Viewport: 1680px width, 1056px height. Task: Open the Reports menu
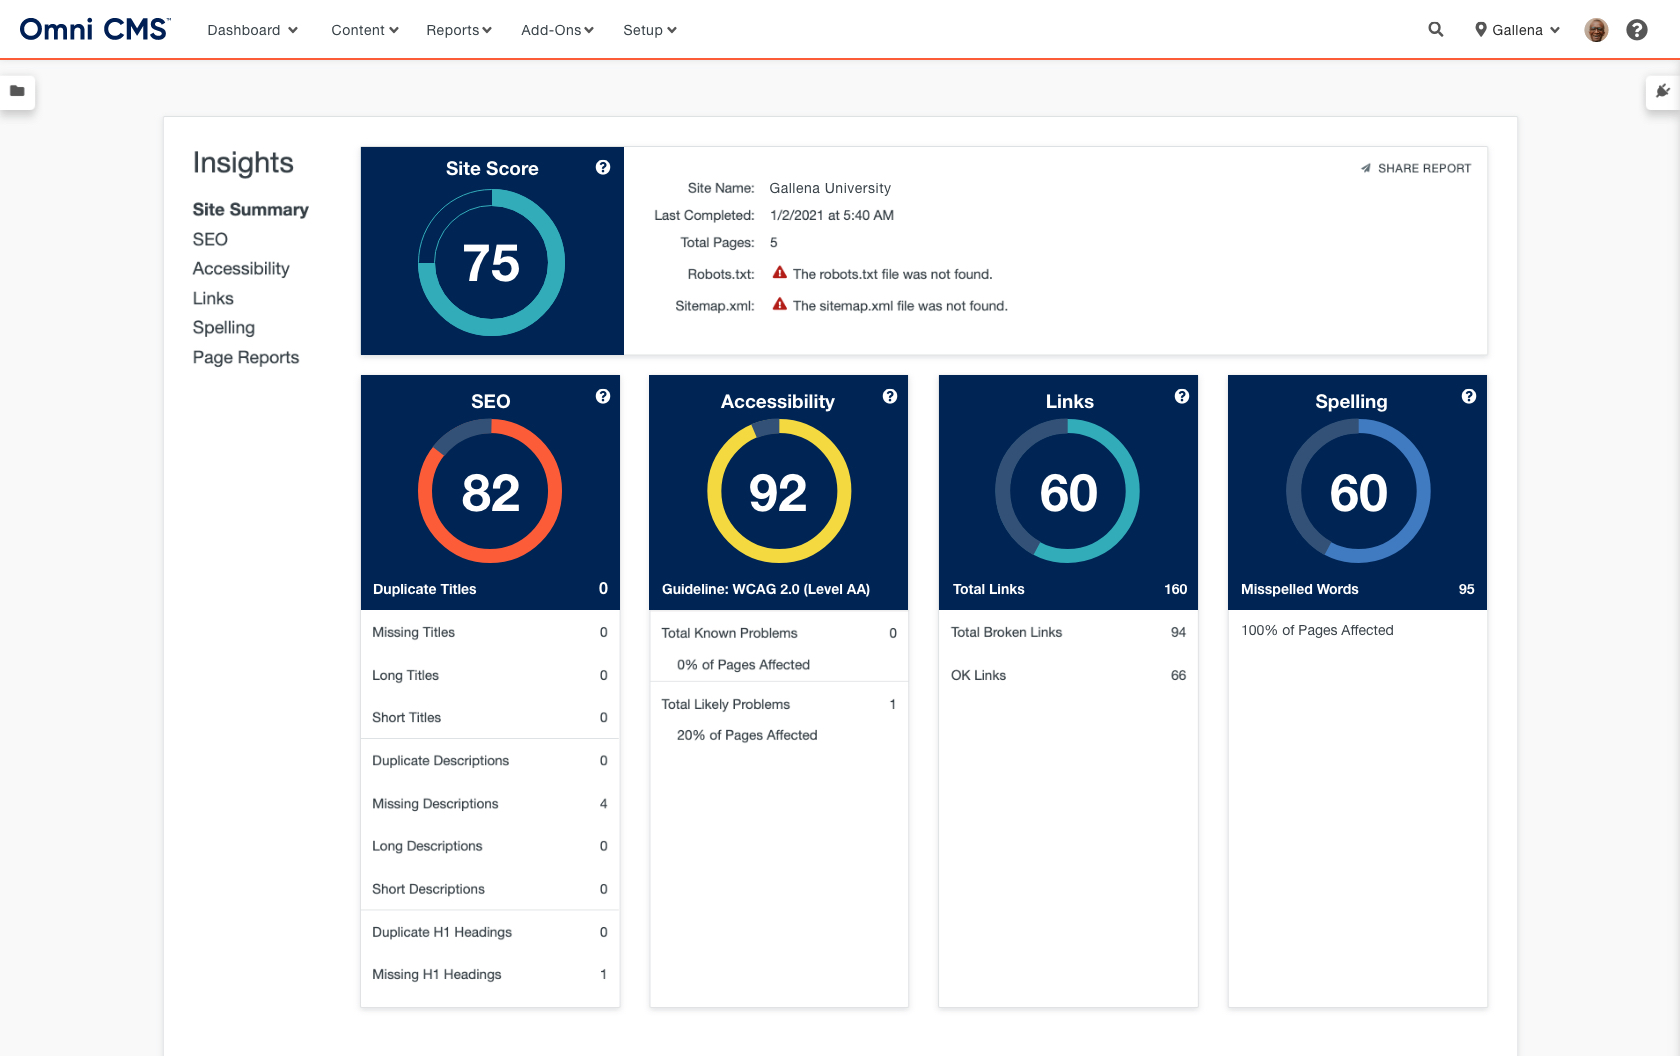(458, 30)
